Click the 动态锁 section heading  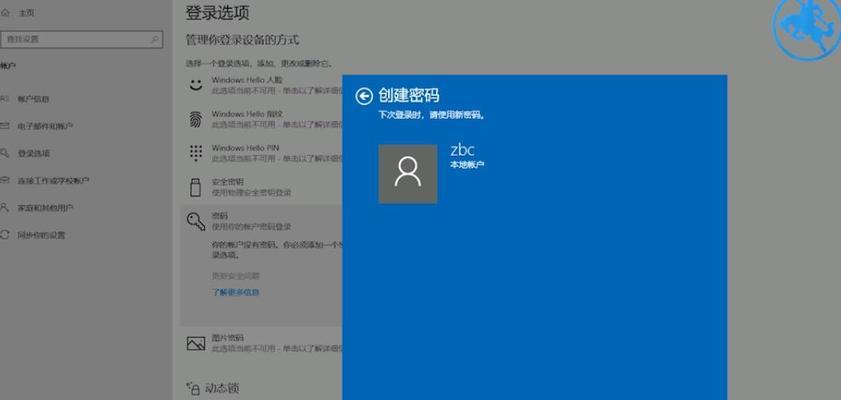222,388
